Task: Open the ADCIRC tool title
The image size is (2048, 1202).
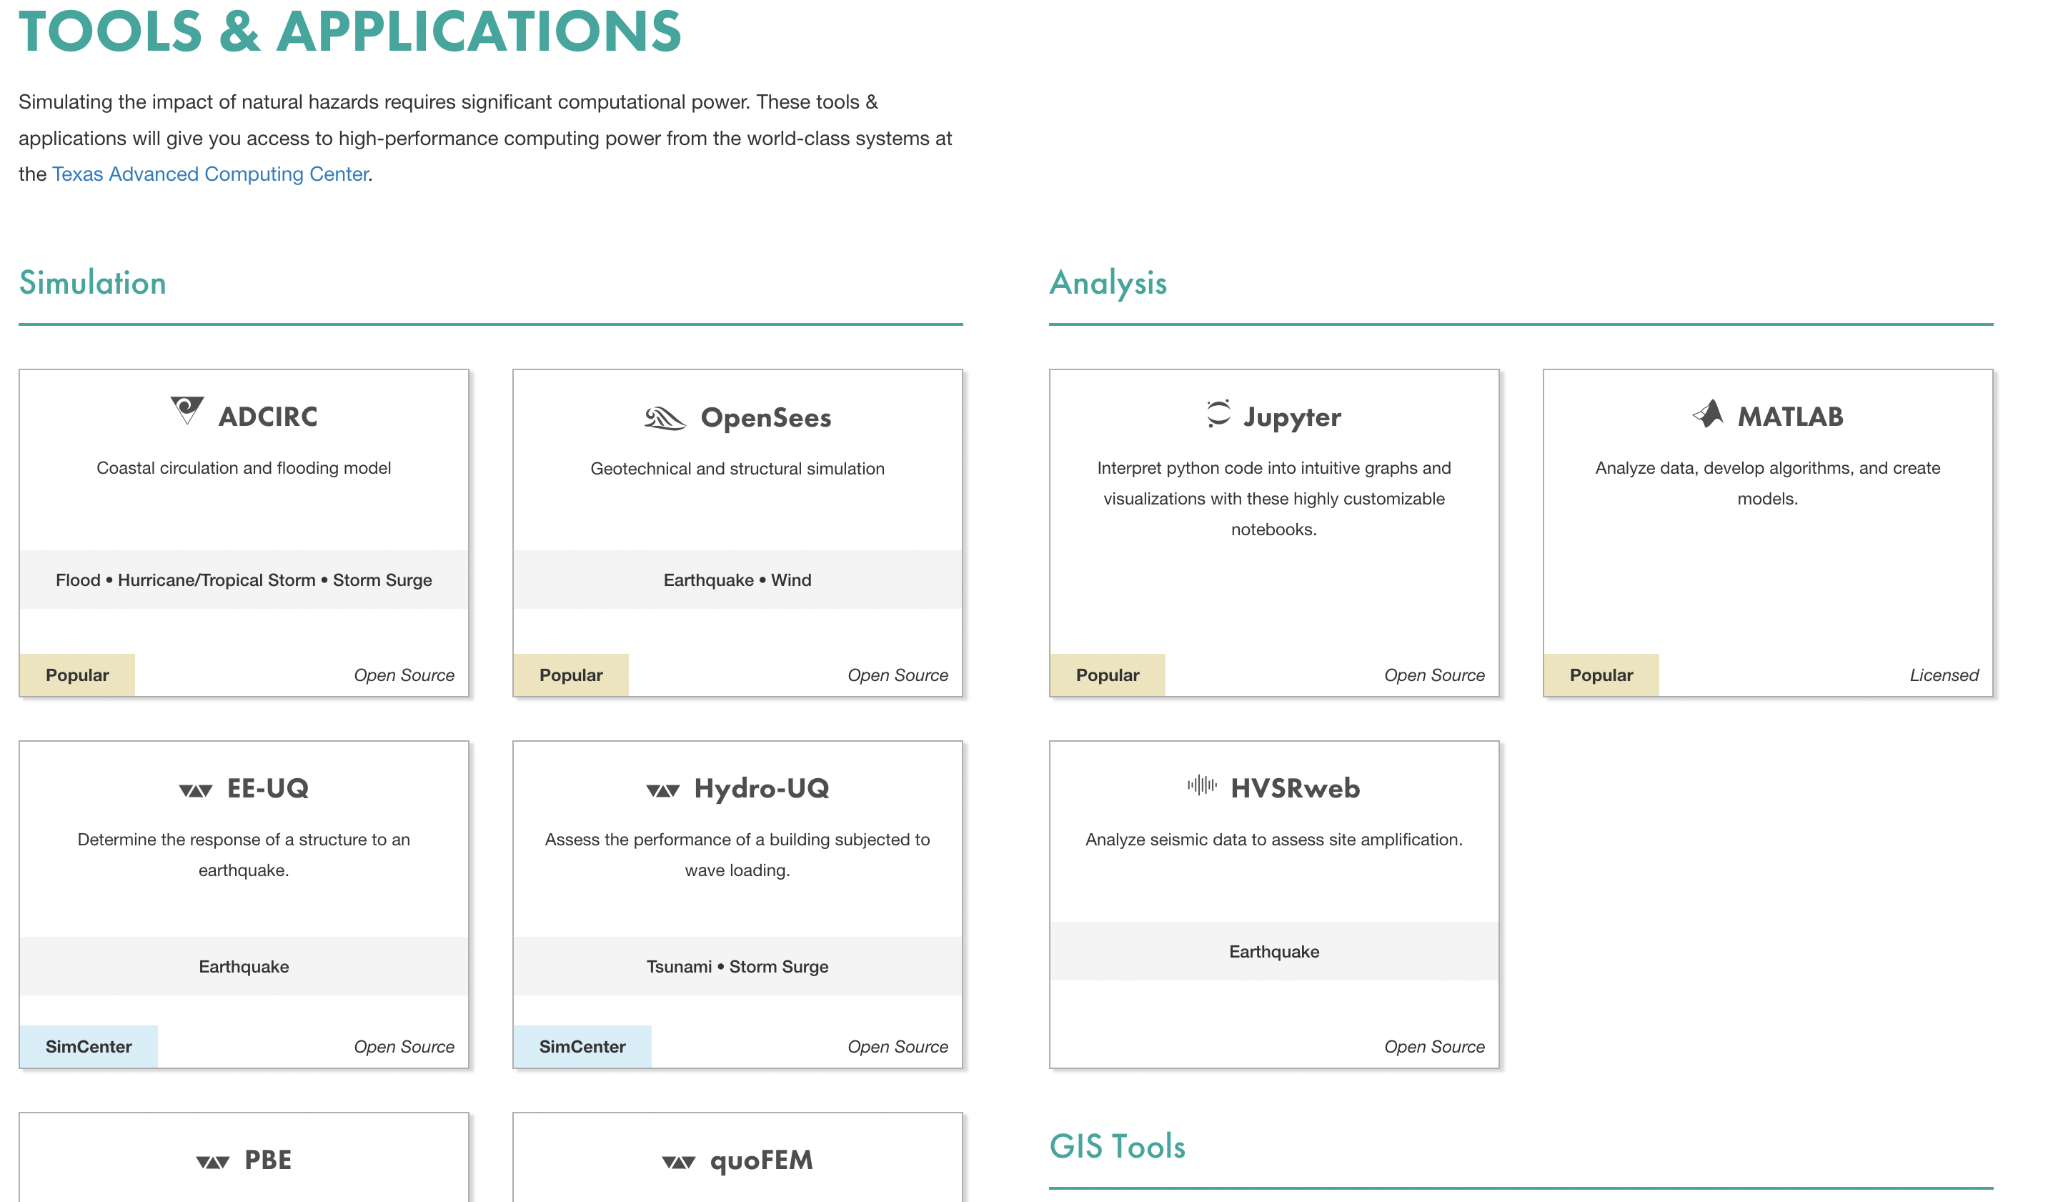Action: [268, 416]
